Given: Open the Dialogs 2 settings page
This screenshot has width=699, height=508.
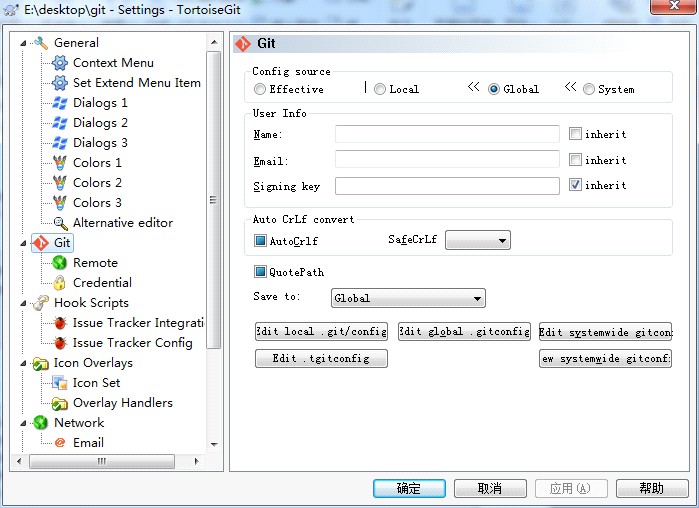Looking at the screenshot, I should tap(100, 123).
